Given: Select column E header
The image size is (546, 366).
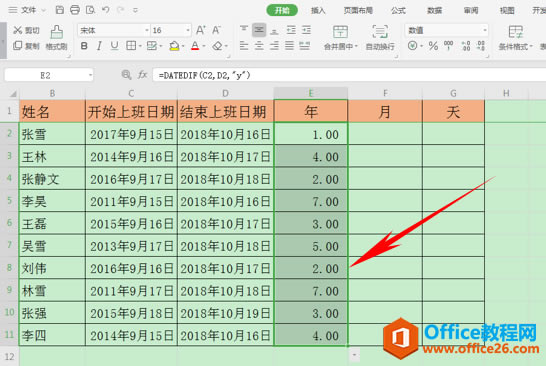Looking at the screenshot, I should pos(311,93).
